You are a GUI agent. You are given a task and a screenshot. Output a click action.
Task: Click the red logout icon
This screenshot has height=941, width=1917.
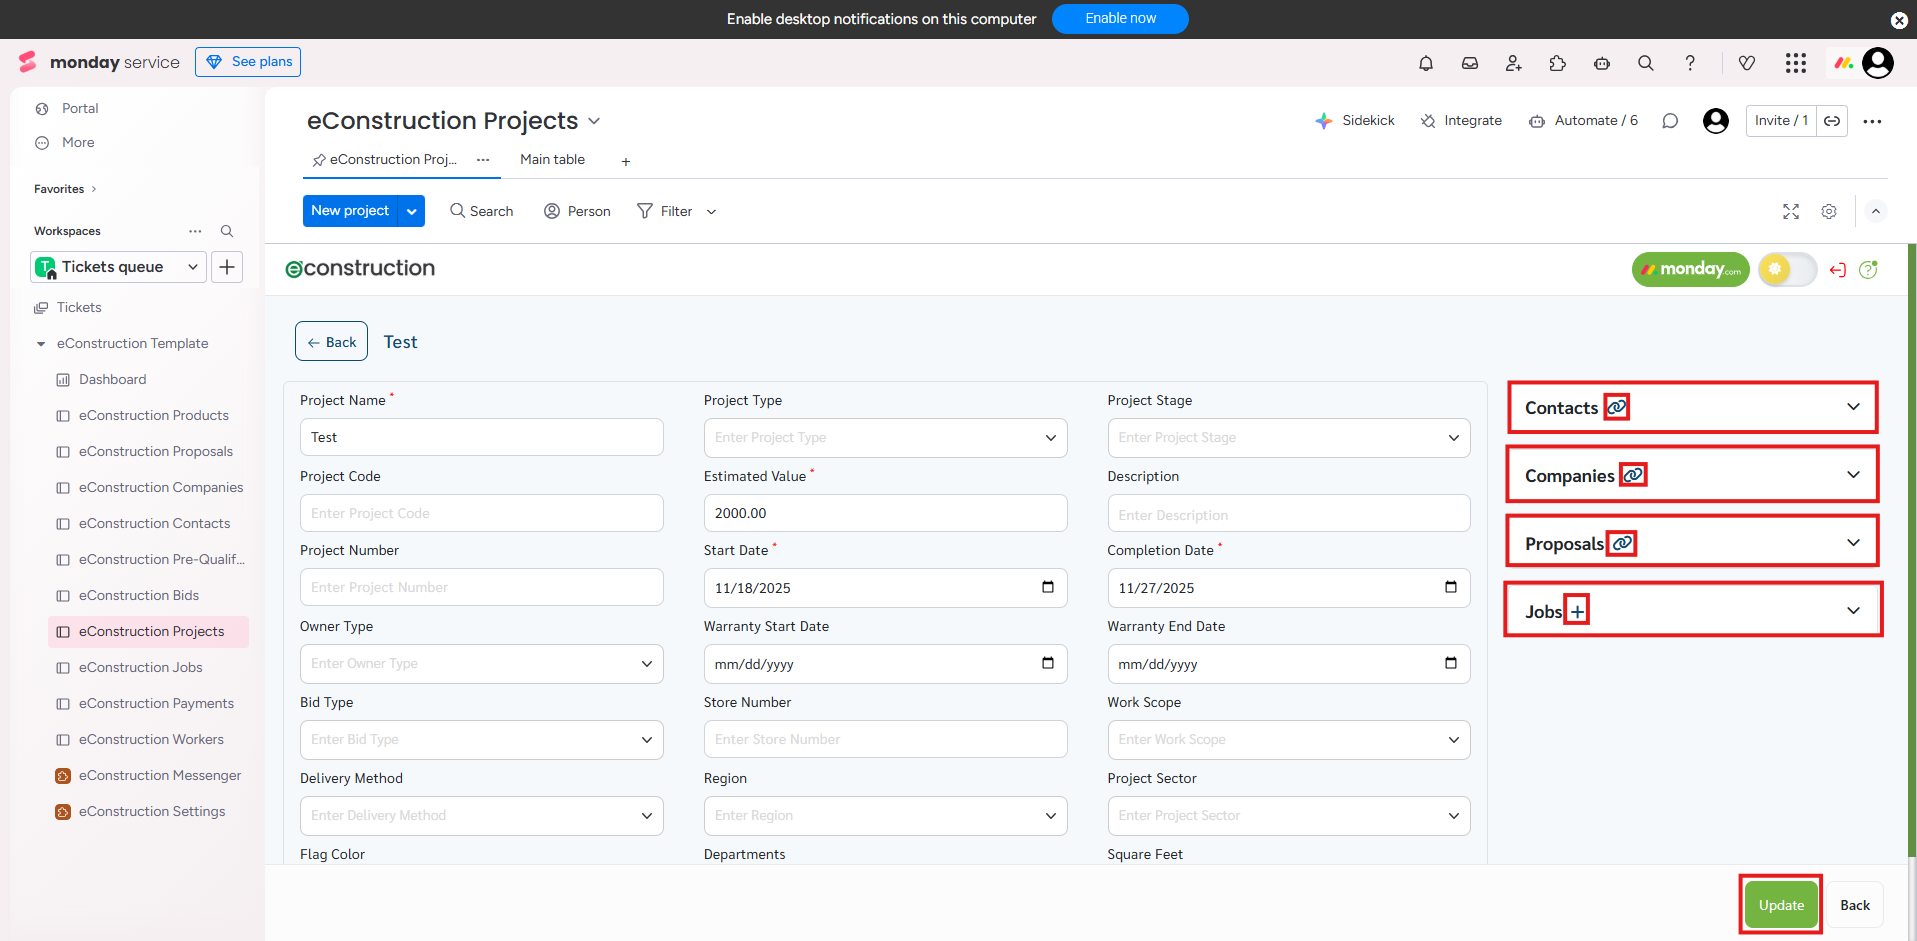[x=1838, y=270]
